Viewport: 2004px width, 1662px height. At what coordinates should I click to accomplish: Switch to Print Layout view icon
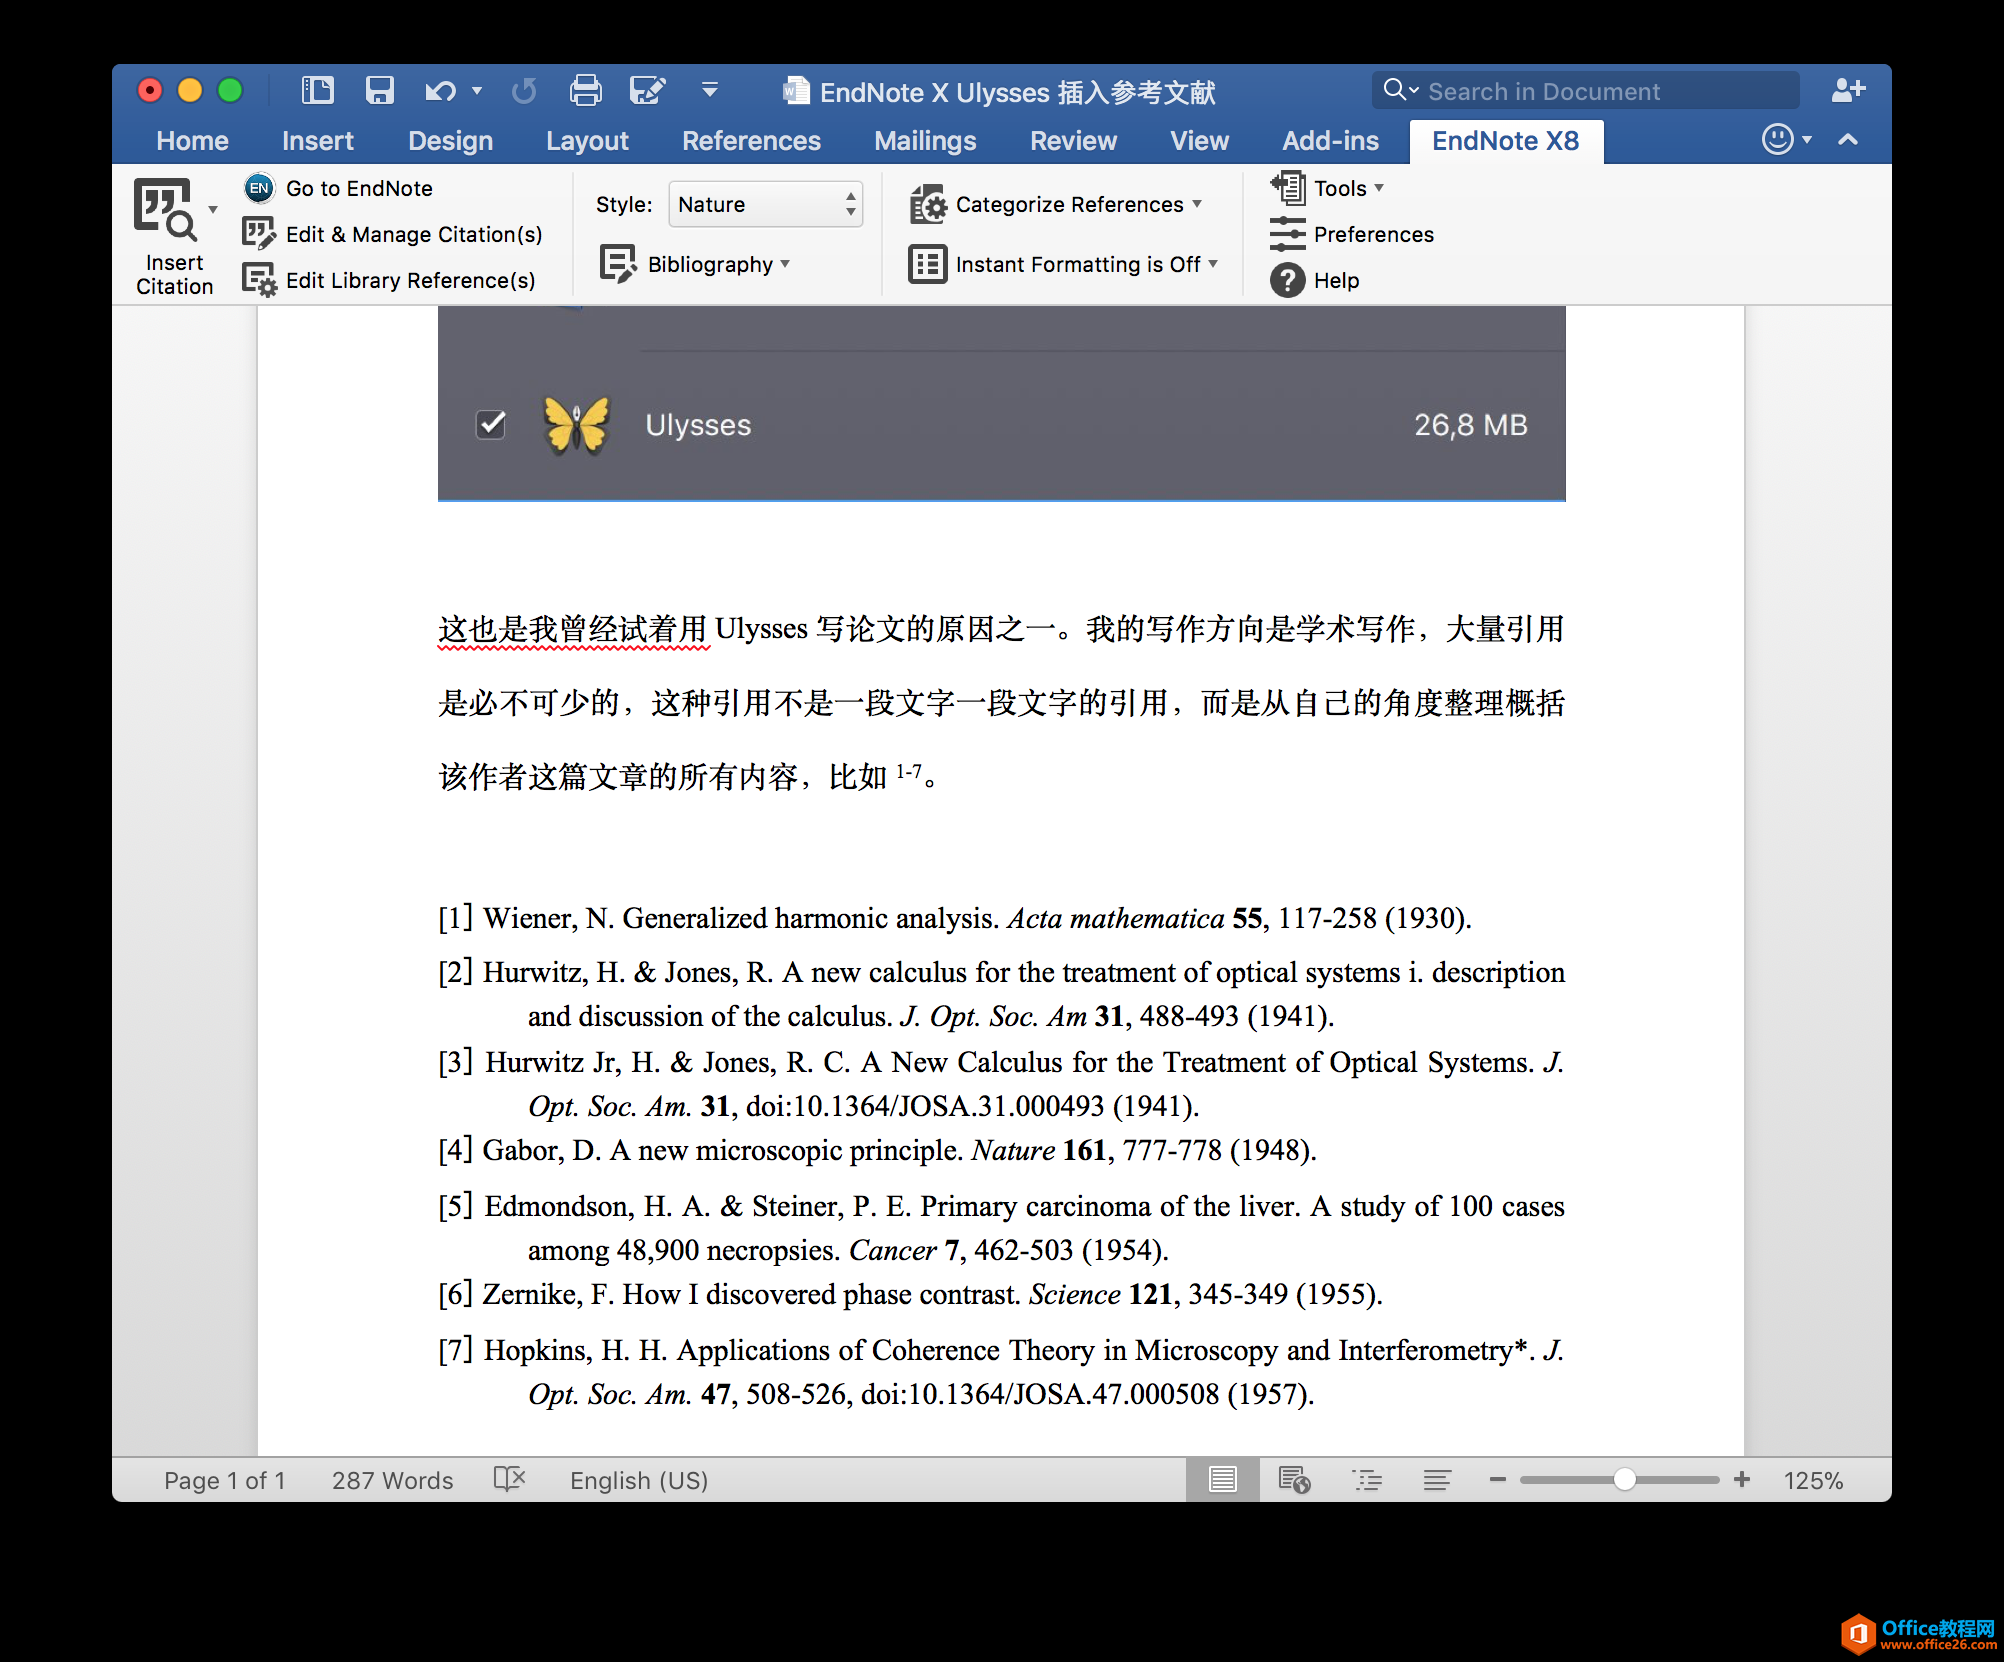[1222, 1479]
